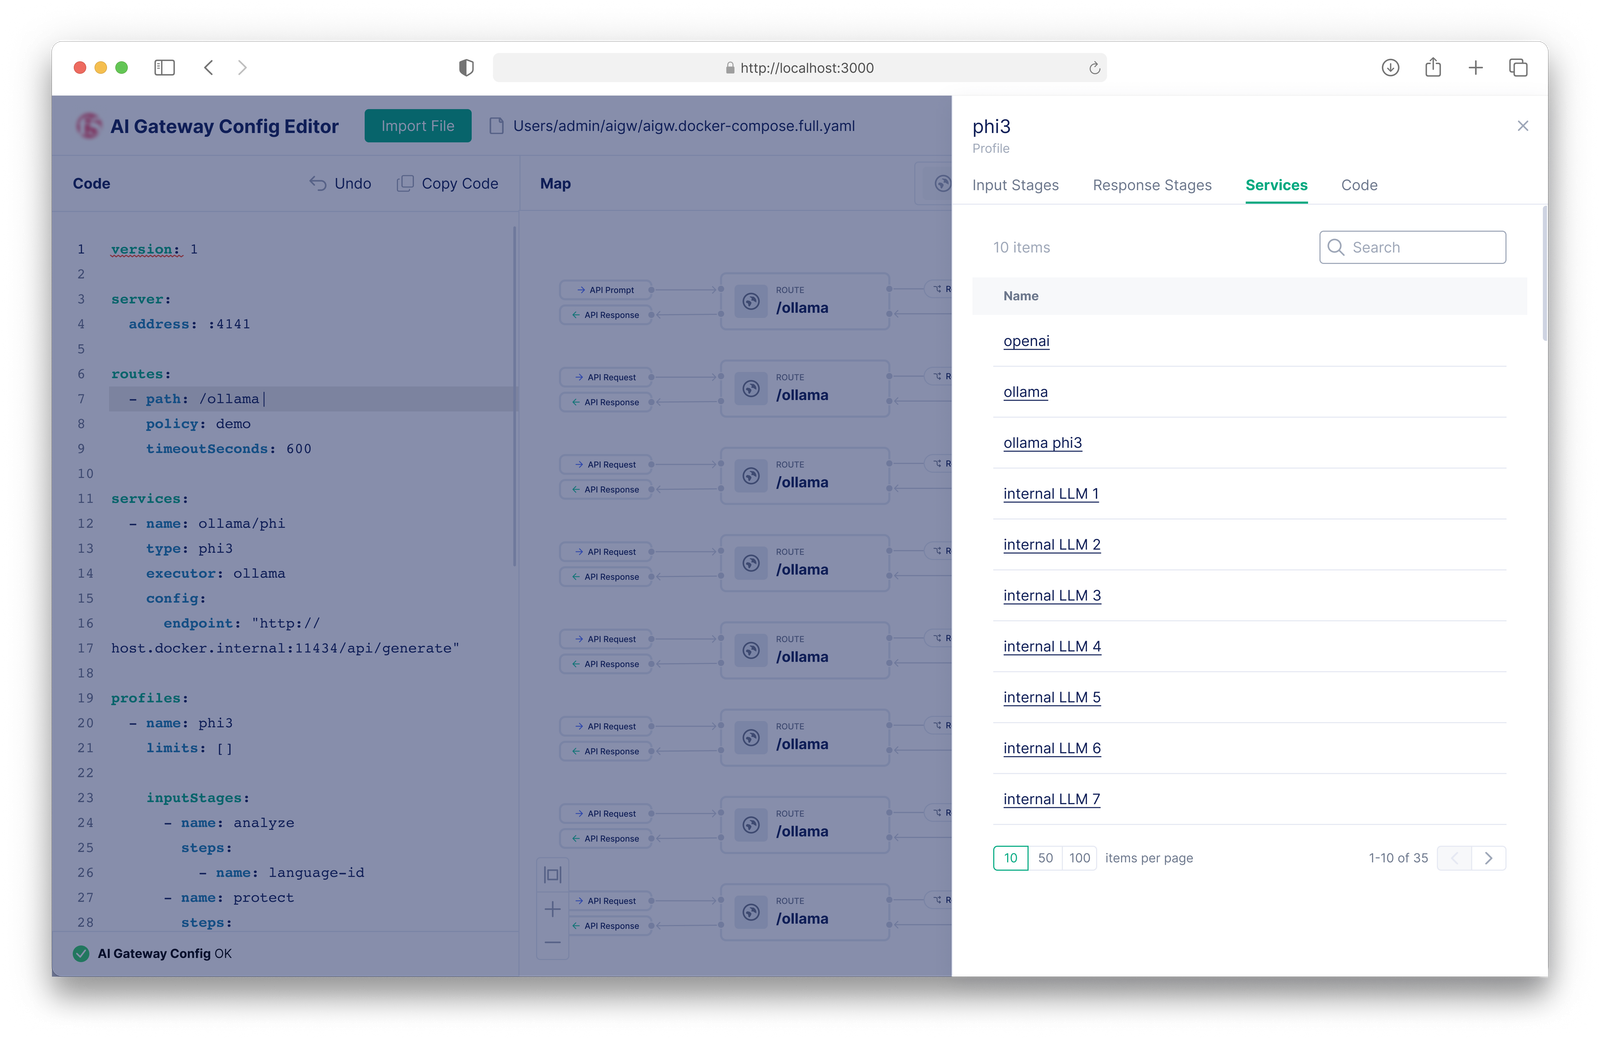1600x1039 pixels.
Task: Click the Name column header
Action: click(1020, 296)
